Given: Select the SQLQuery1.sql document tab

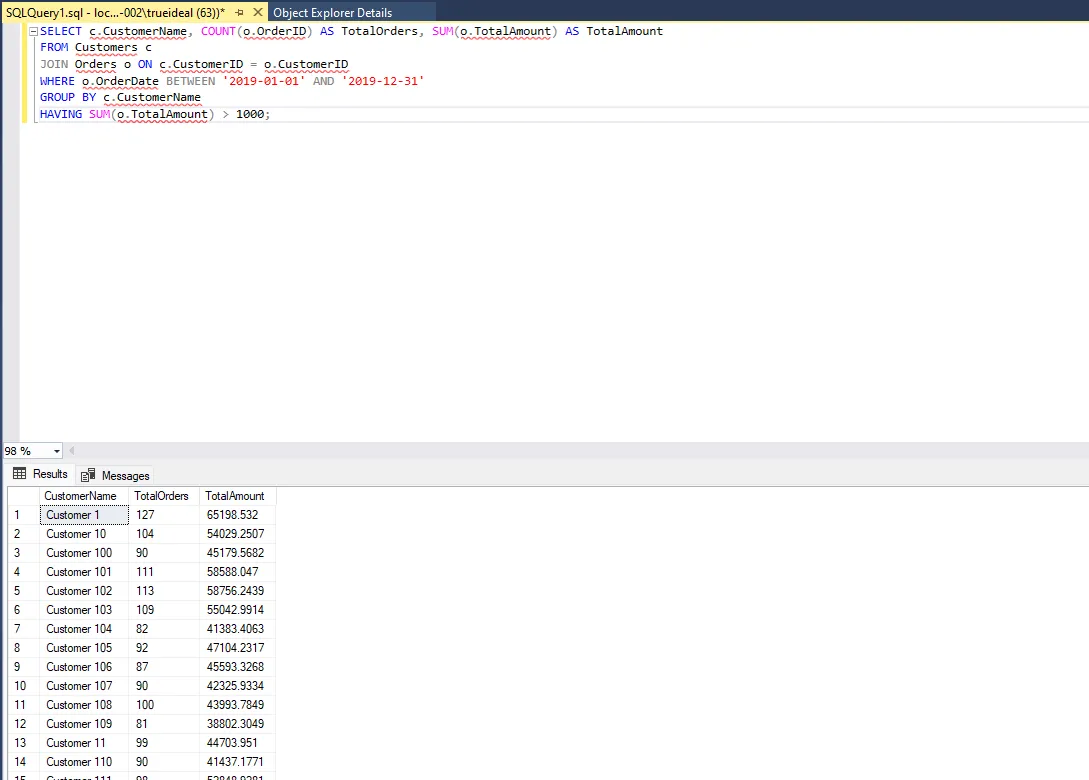Looking at the screenshot, I should coord(115,12).
